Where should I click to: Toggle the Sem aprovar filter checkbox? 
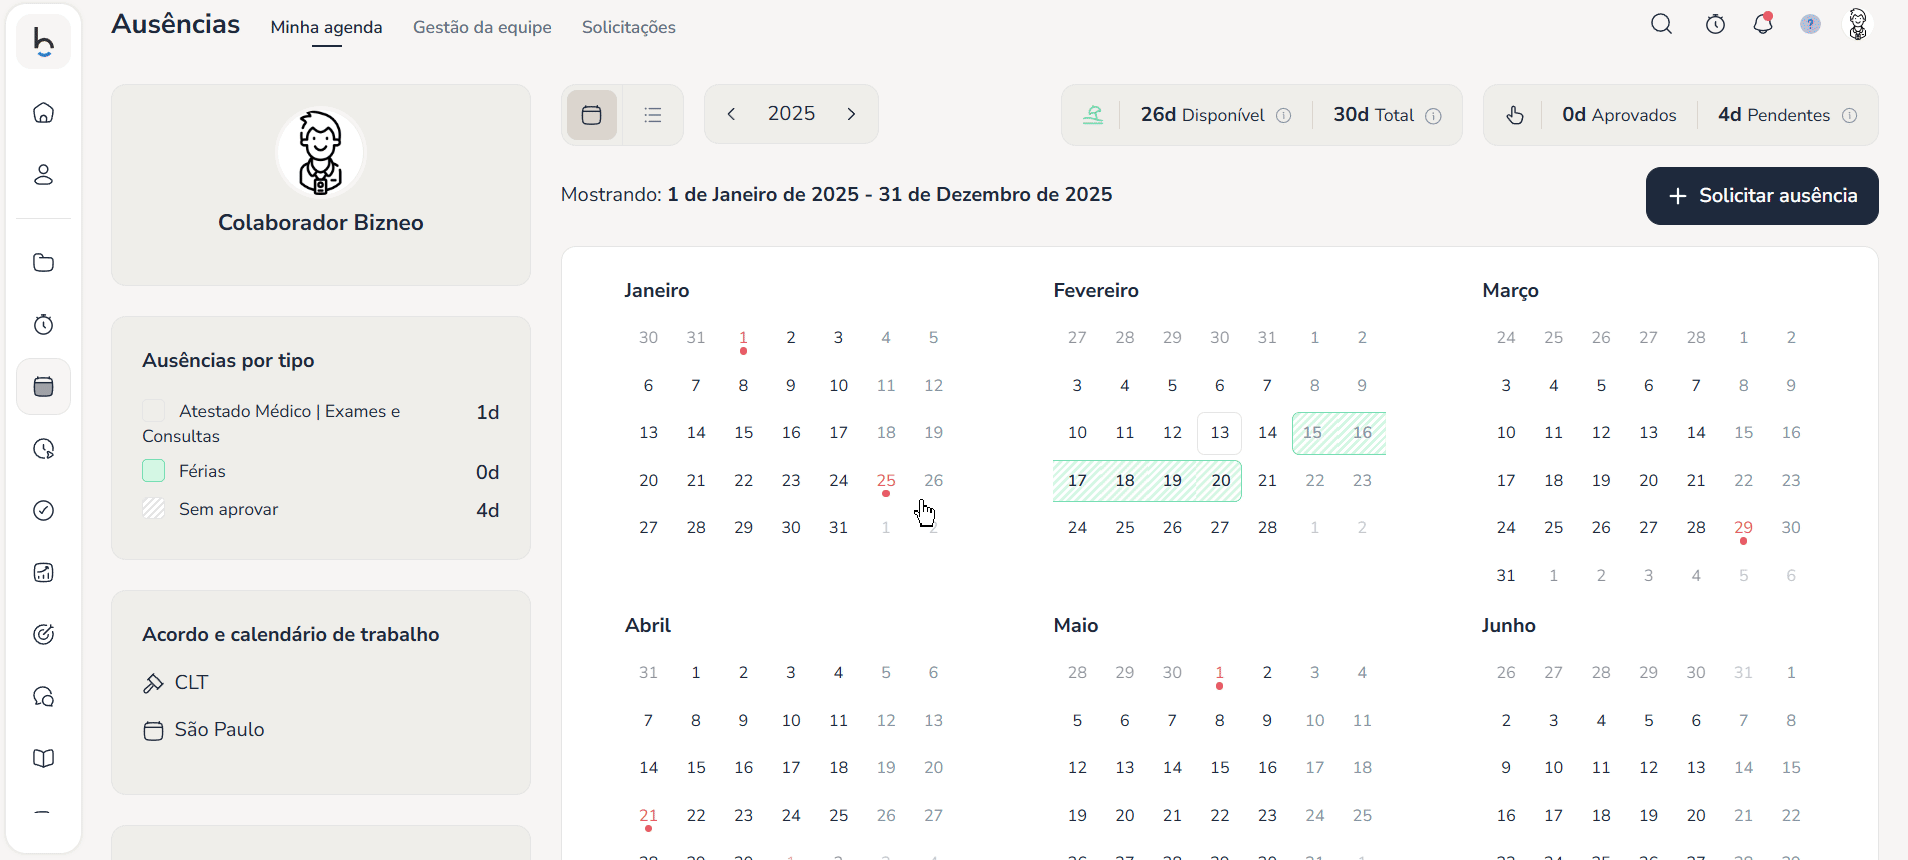pos(154,509)
